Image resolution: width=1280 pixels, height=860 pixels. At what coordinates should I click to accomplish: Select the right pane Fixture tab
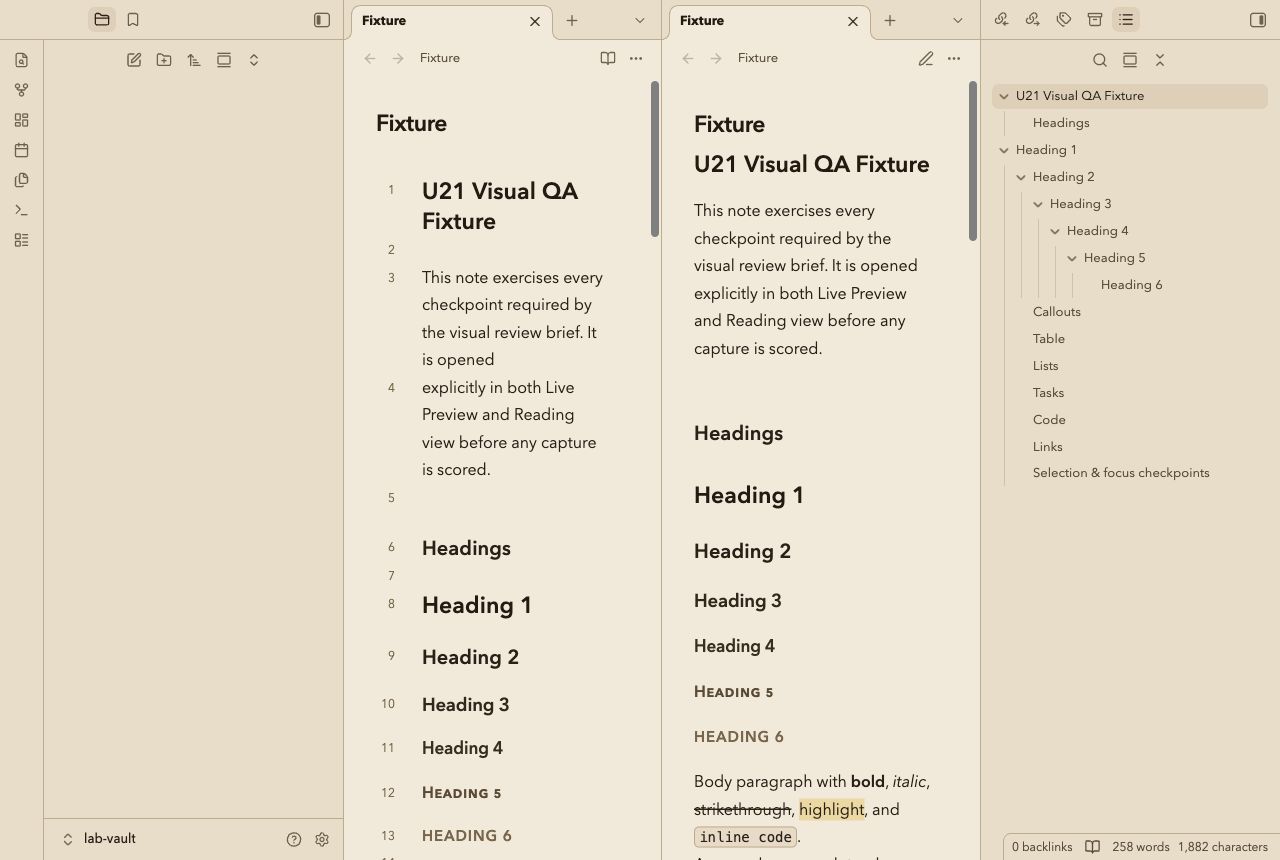tap(770, 21)
